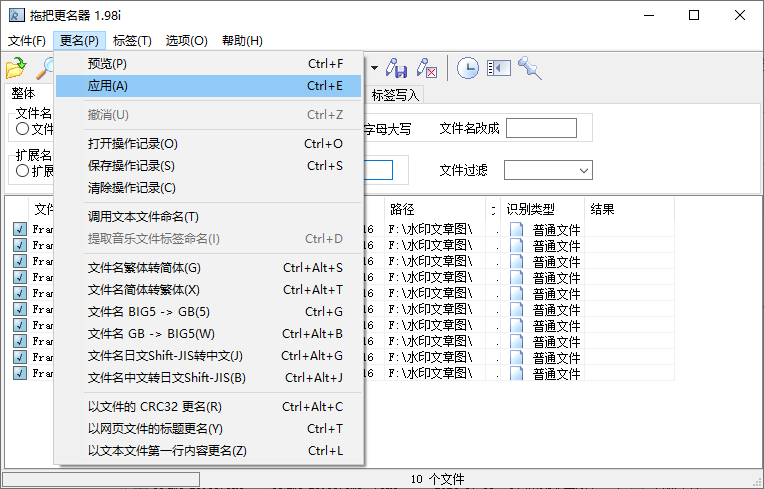Click the pen with red X icon
The width and height of the screenshot is (764, 489).
(x=427, y=68)
